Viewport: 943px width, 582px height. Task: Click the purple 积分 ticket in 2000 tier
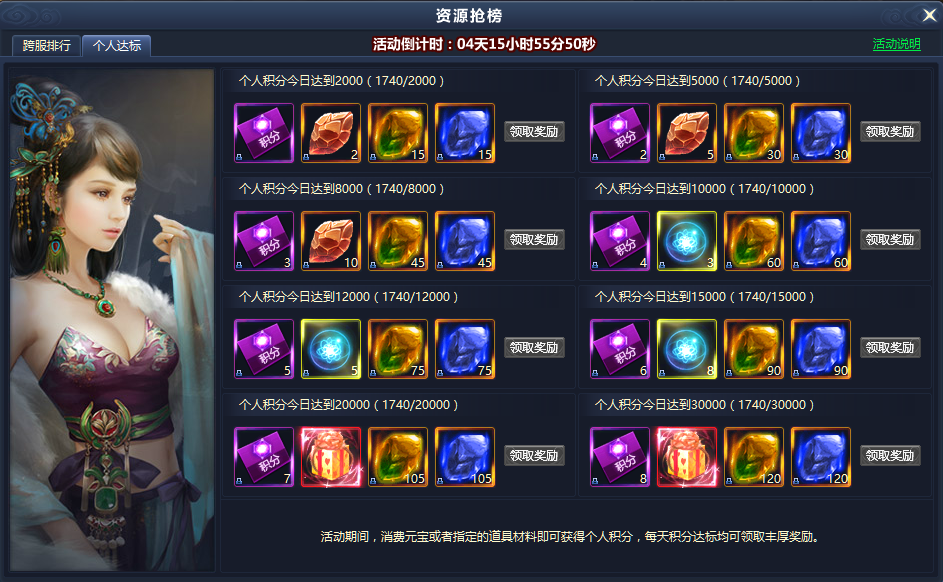[264, 133]
